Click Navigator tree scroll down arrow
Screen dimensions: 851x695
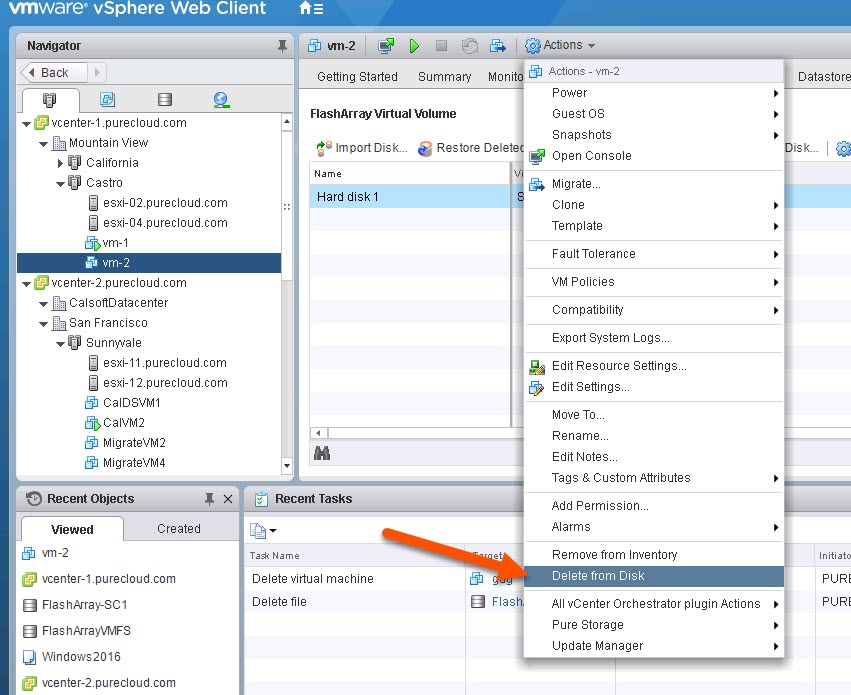click(287, 466)
